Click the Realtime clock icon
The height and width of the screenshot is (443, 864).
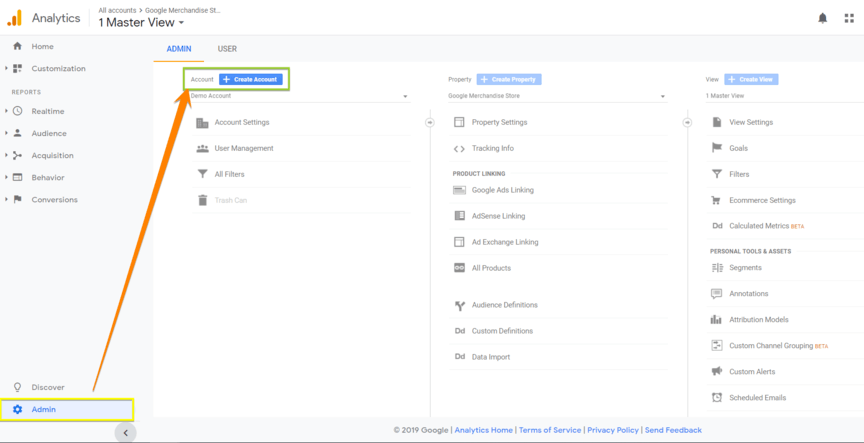coord(18,111)
